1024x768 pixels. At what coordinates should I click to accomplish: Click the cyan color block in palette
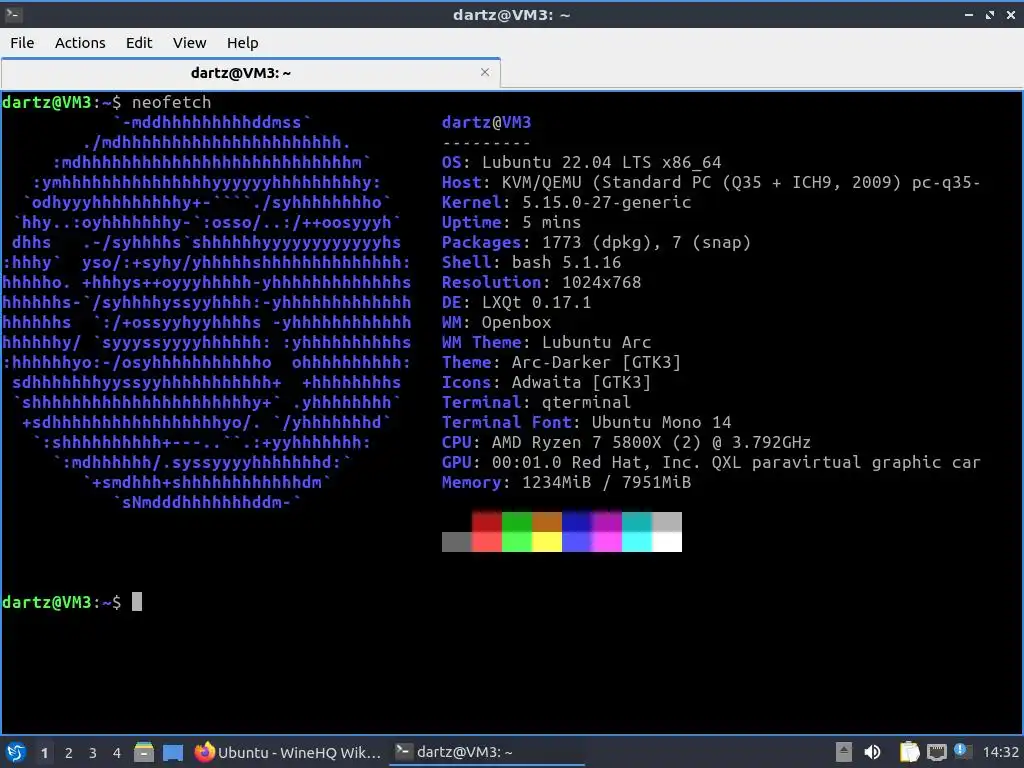637,522
